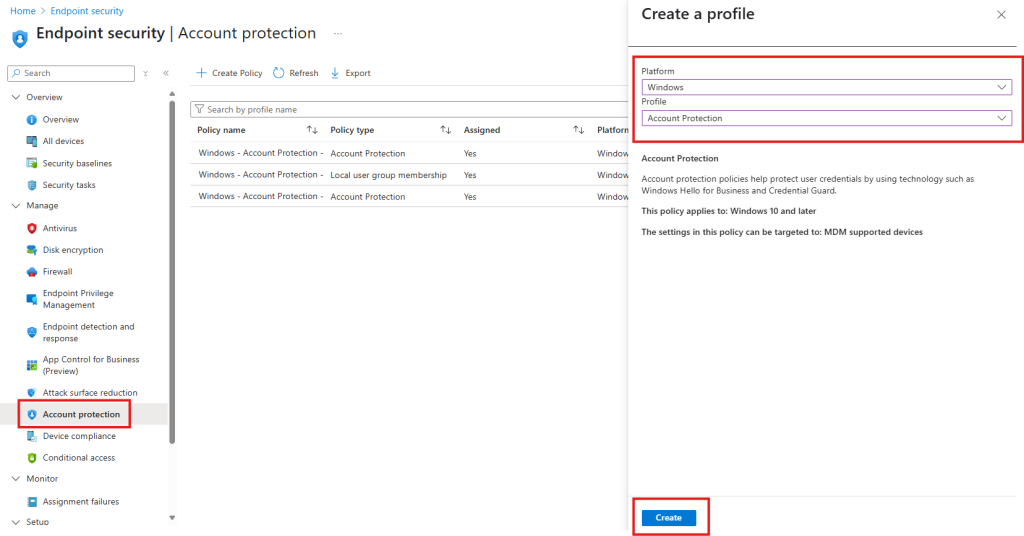Image resolution: width=1024 pixels, height=536 pixels.
Task: Click the Export download arrow icon
Action: pos(335,72)
